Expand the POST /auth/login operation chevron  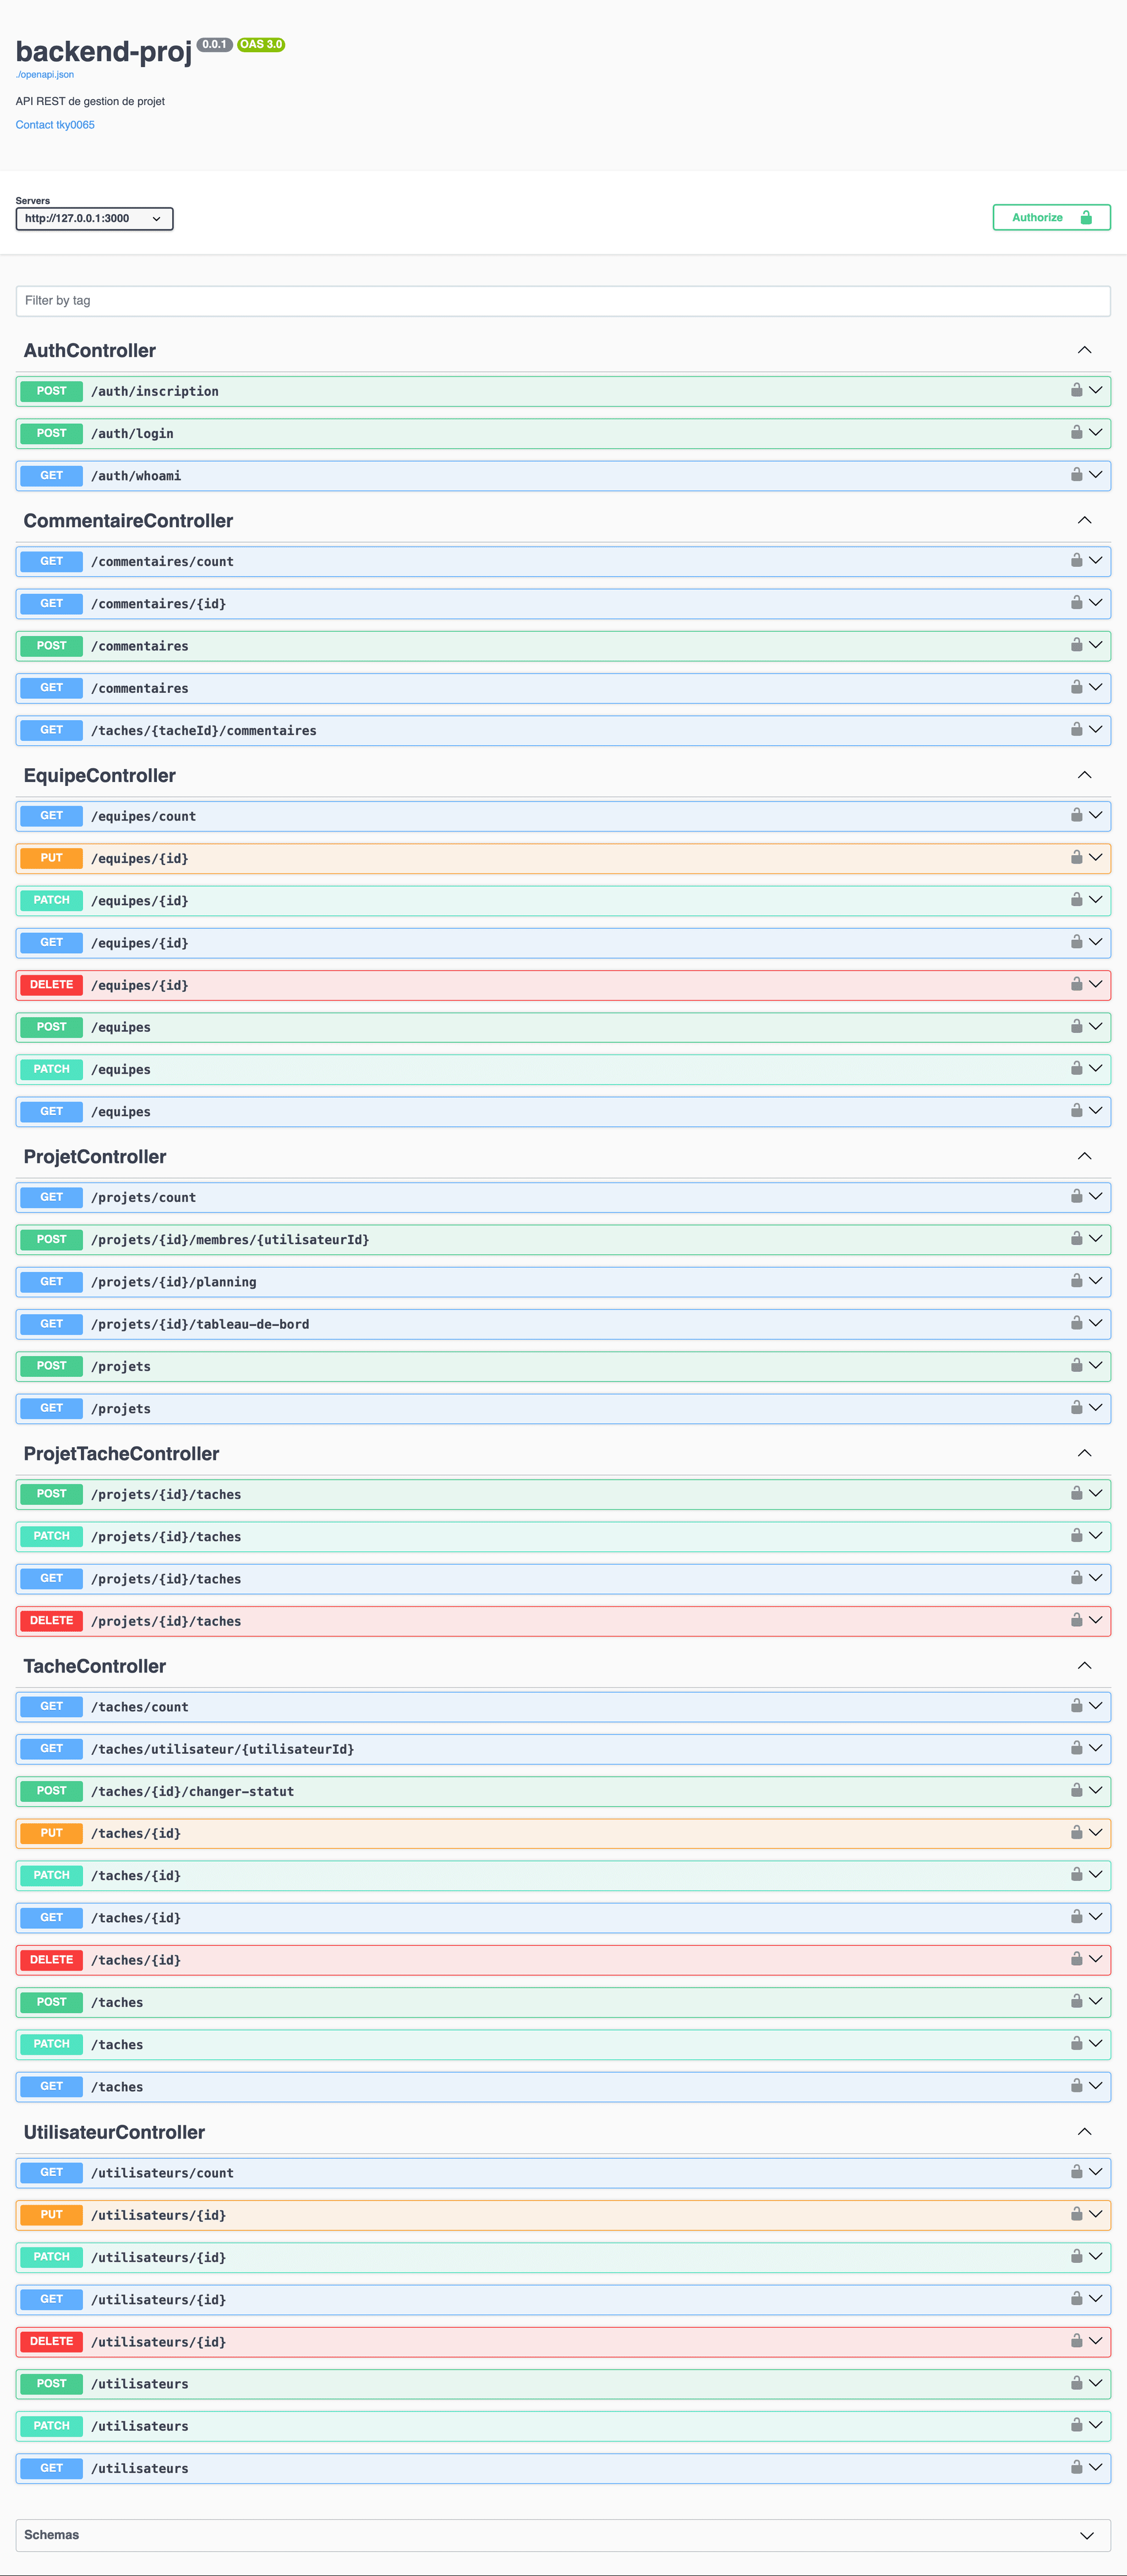coord(1096,433)
